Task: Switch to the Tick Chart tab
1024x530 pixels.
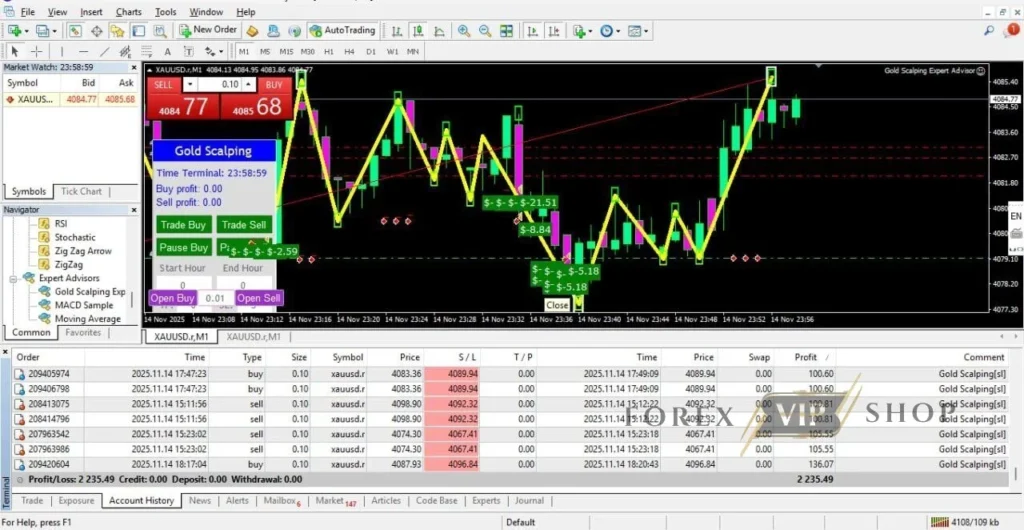Action: [x=82, y=191]
